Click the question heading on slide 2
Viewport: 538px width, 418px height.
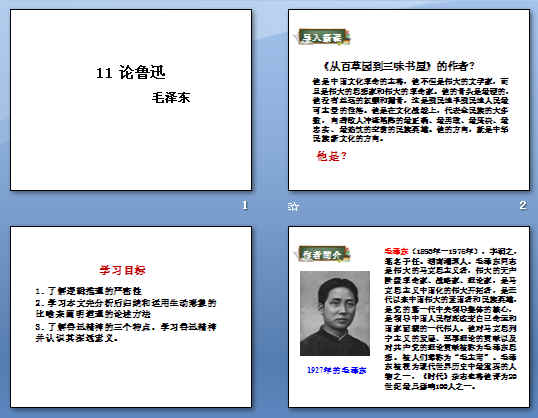tap(399, 66)
